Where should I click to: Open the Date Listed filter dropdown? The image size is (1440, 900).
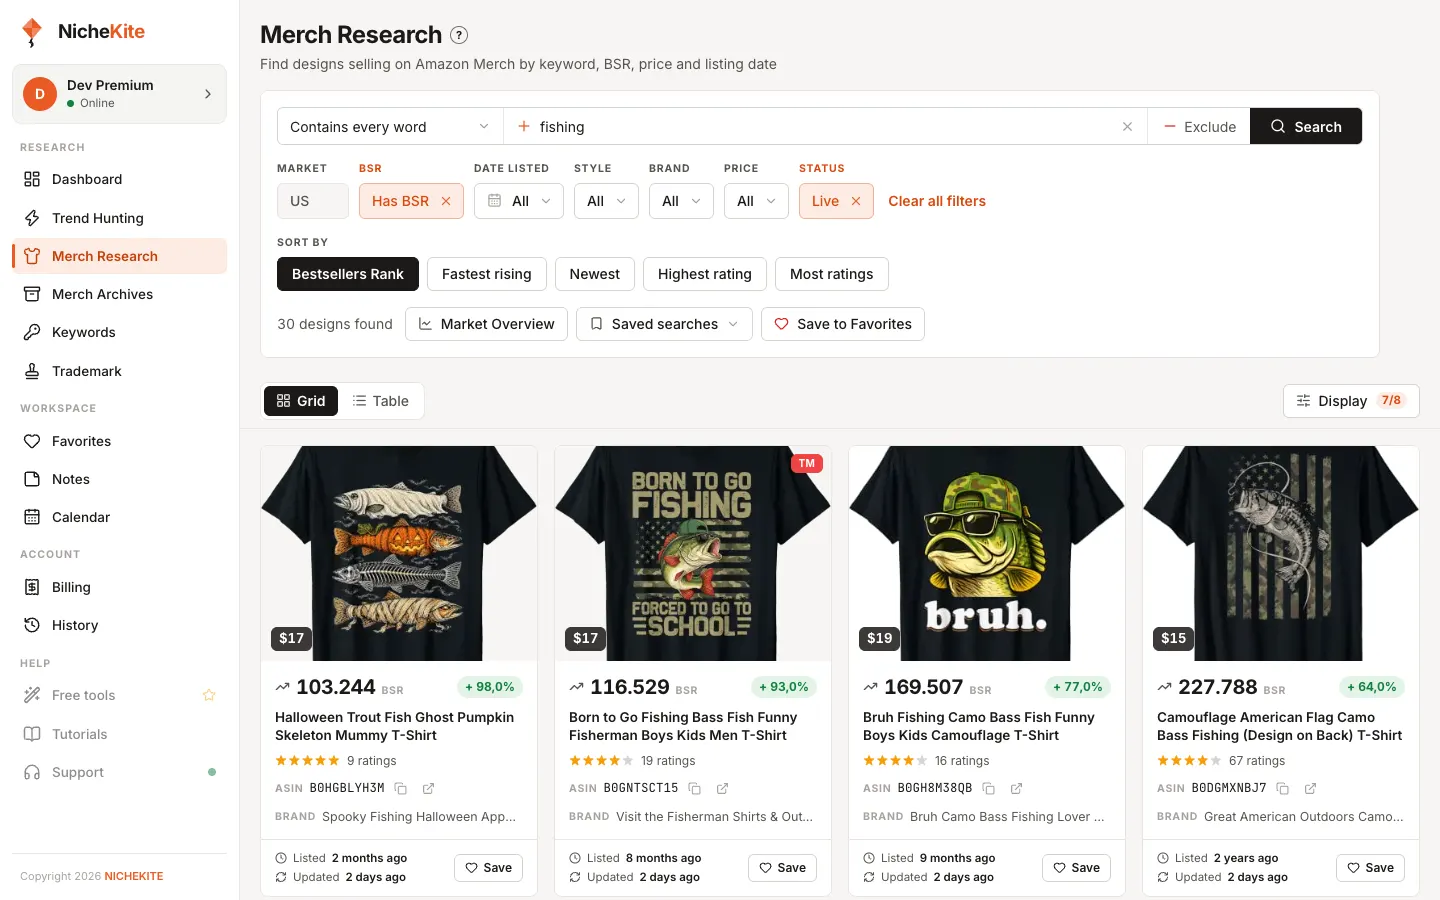[x=519, y=201]
